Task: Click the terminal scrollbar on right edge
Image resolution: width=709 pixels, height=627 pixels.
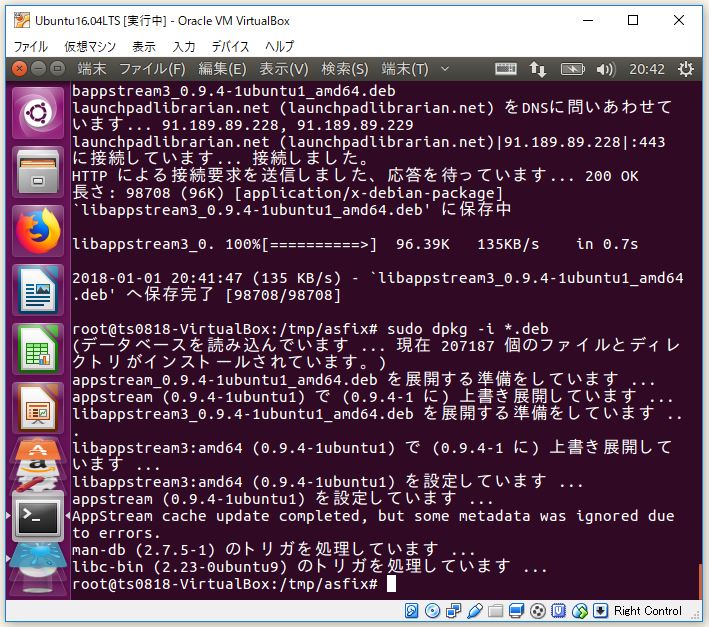Action: pos(700,581)
